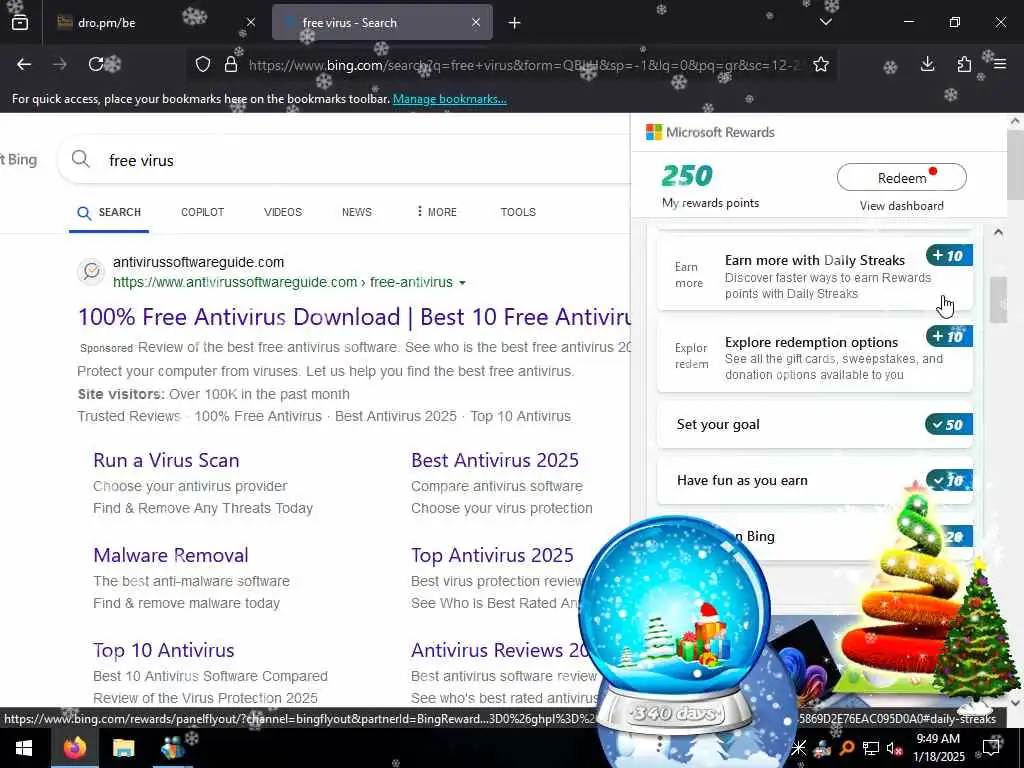Click the magnifier icon in Bing search box
The height and width of the screenshot is (768, 1024).
tap(81, 159)
